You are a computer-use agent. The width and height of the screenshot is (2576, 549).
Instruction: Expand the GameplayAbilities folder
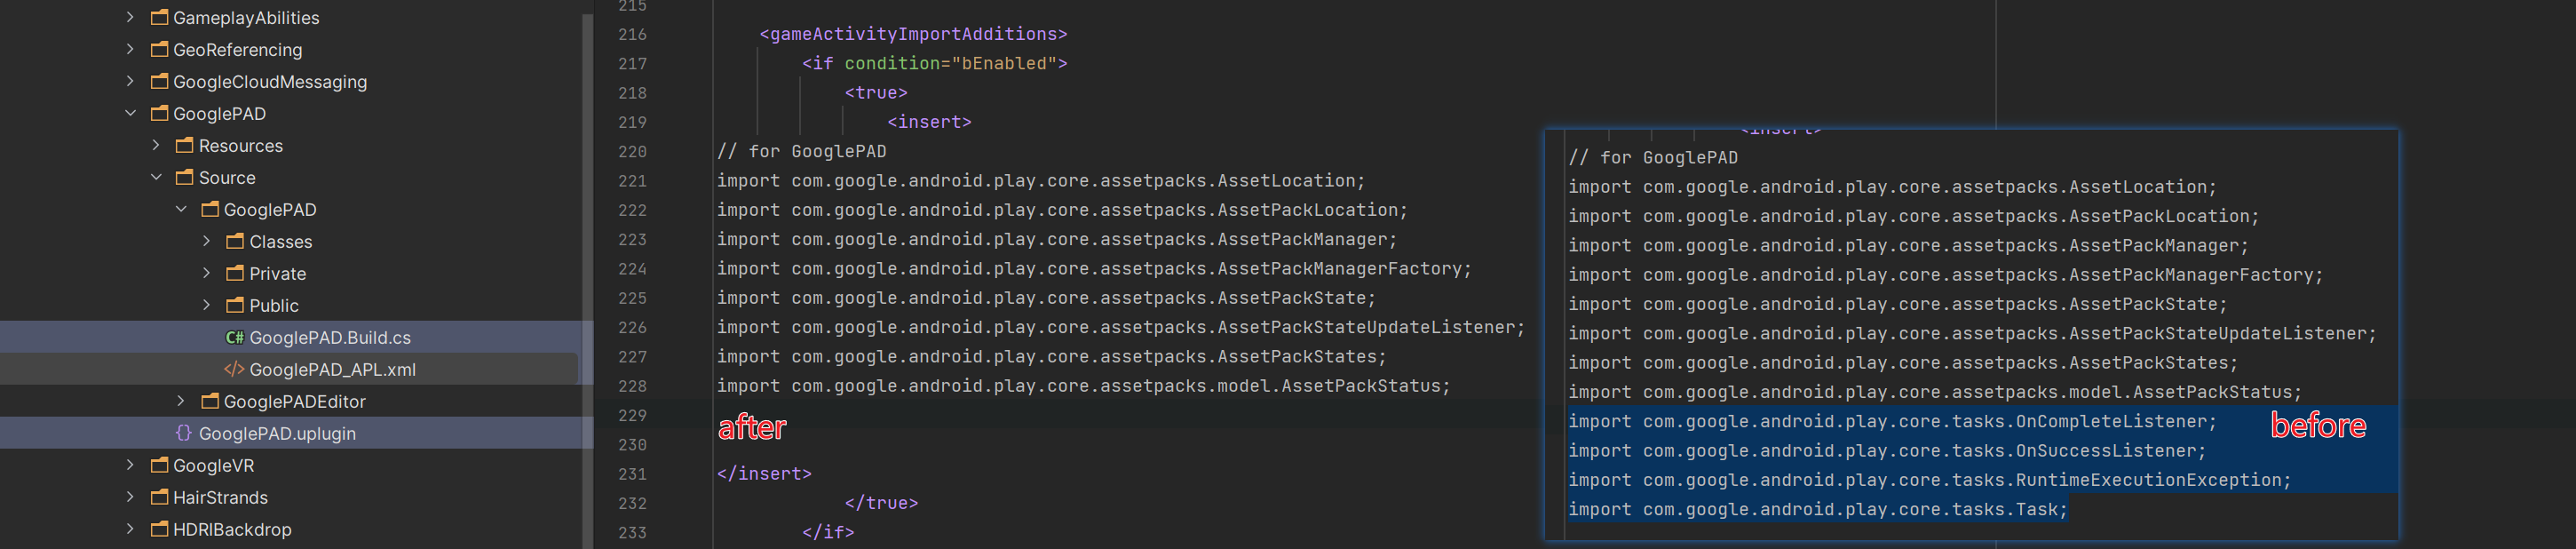coord(130,17)
